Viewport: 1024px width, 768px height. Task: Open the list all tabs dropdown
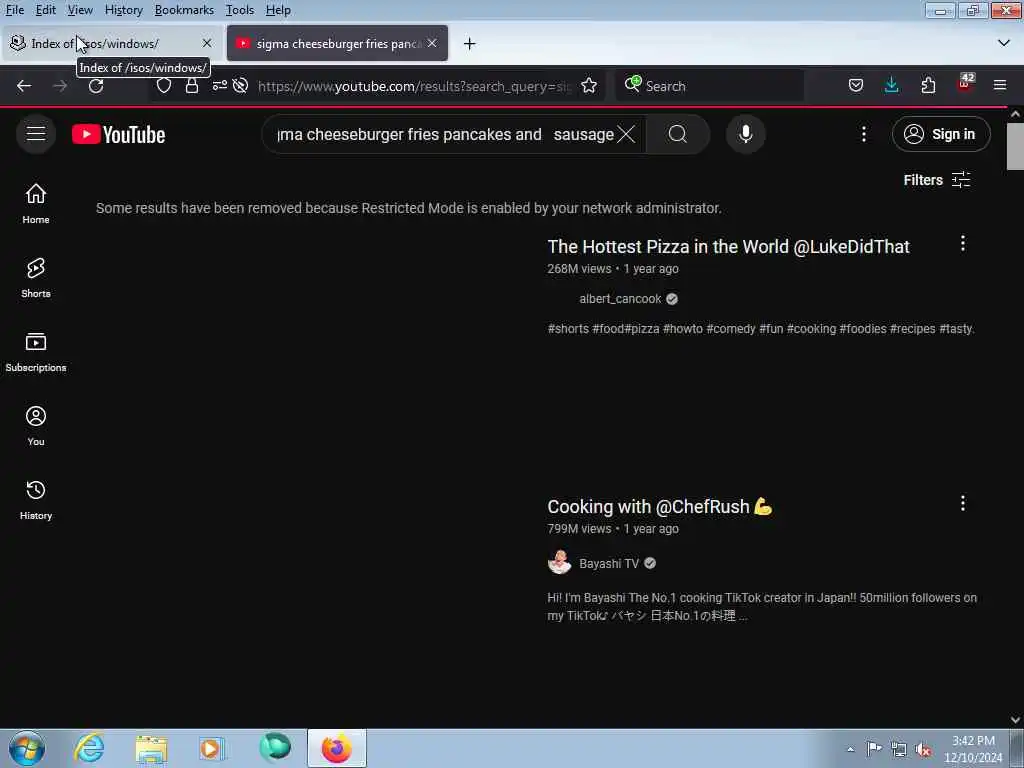1004,43
